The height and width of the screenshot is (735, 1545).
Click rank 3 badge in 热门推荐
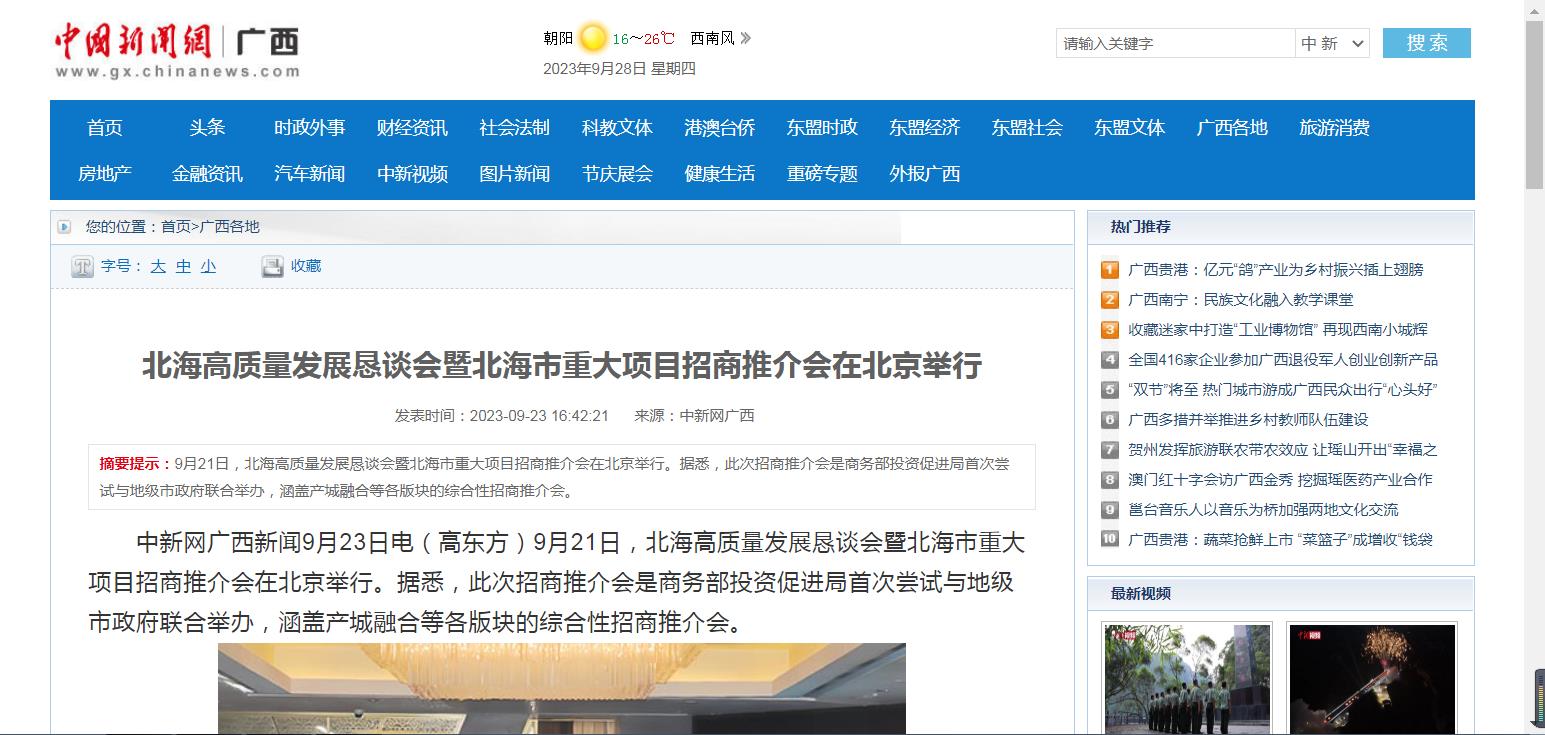click(x=1110, y=330)
